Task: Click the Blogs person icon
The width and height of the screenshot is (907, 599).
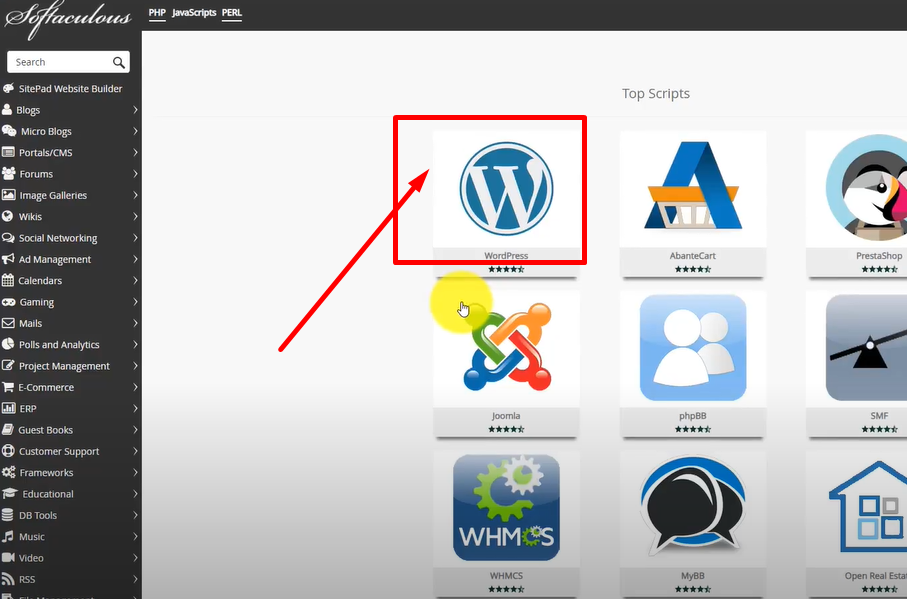Action: (x=7, y=109)
